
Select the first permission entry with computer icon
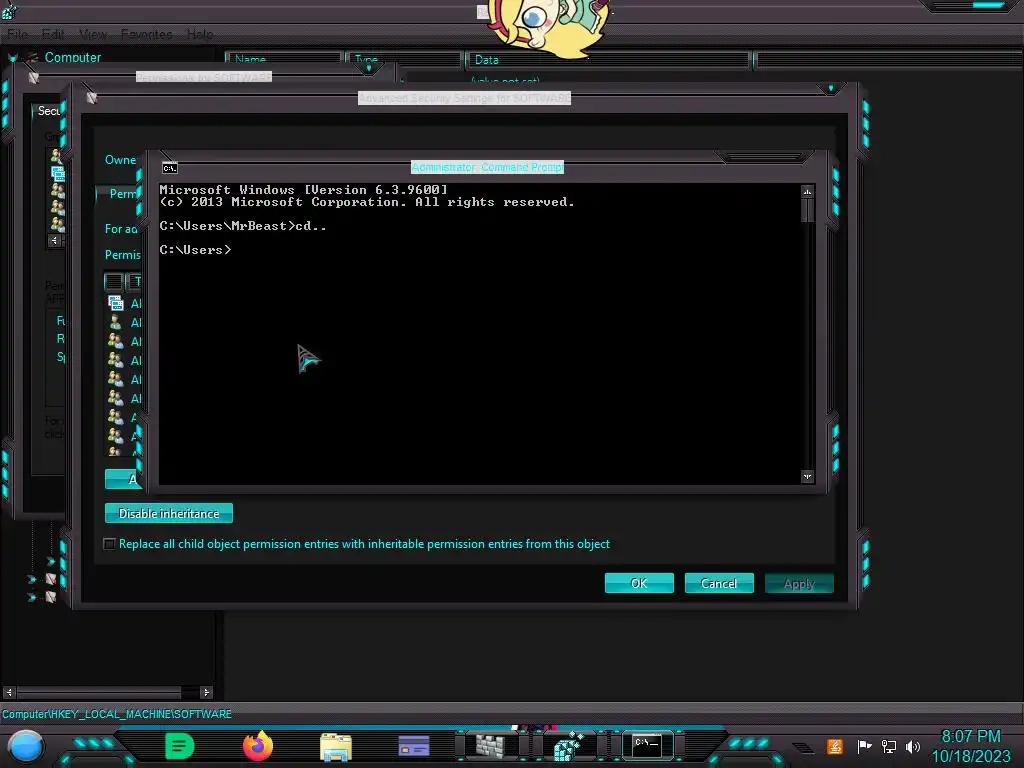[116, 303]
